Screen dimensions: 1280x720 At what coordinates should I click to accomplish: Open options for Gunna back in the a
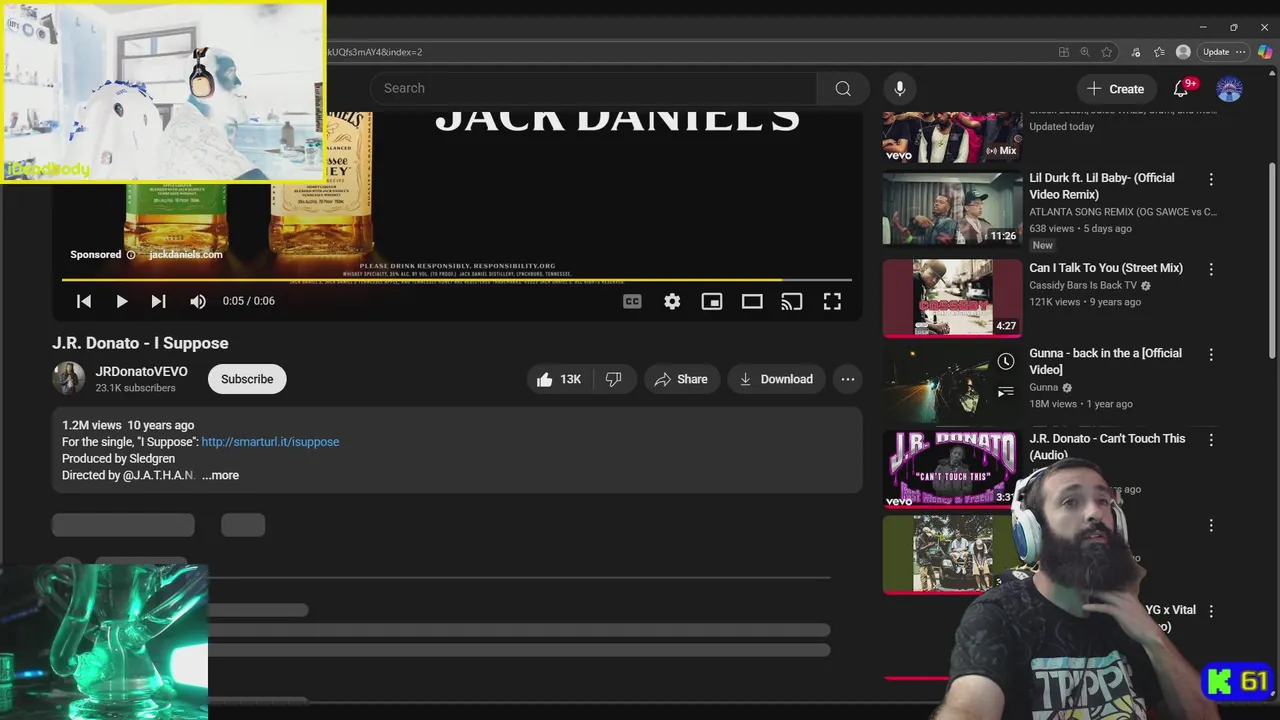[1211, 355]
